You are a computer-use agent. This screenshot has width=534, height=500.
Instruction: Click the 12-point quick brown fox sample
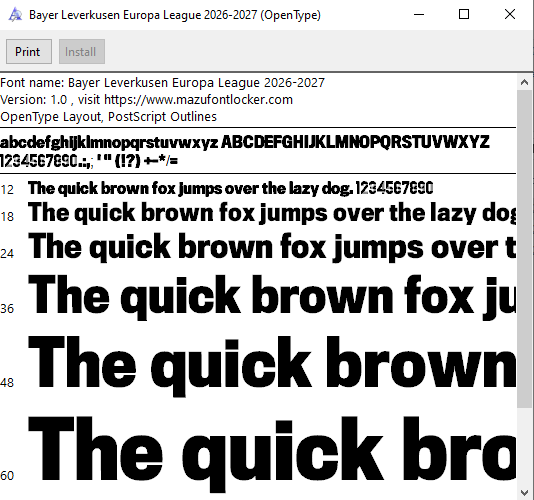click(231, 188)
